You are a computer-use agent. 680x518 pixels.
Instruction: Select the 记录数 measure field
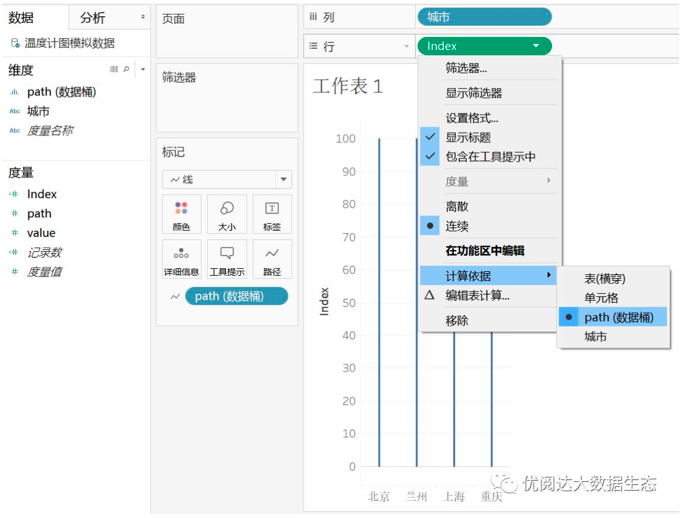[x=44, y=252]
